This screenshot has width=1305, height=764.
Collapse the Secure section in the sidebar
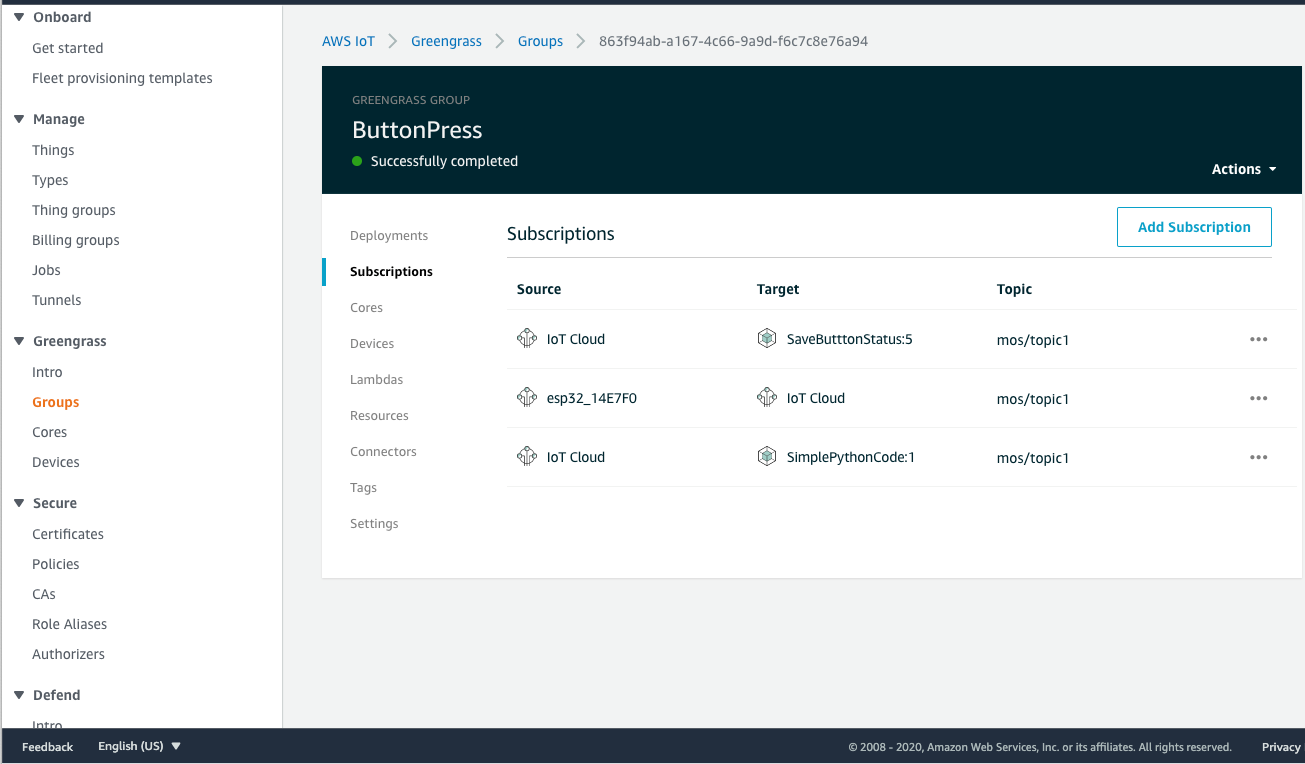17,503
